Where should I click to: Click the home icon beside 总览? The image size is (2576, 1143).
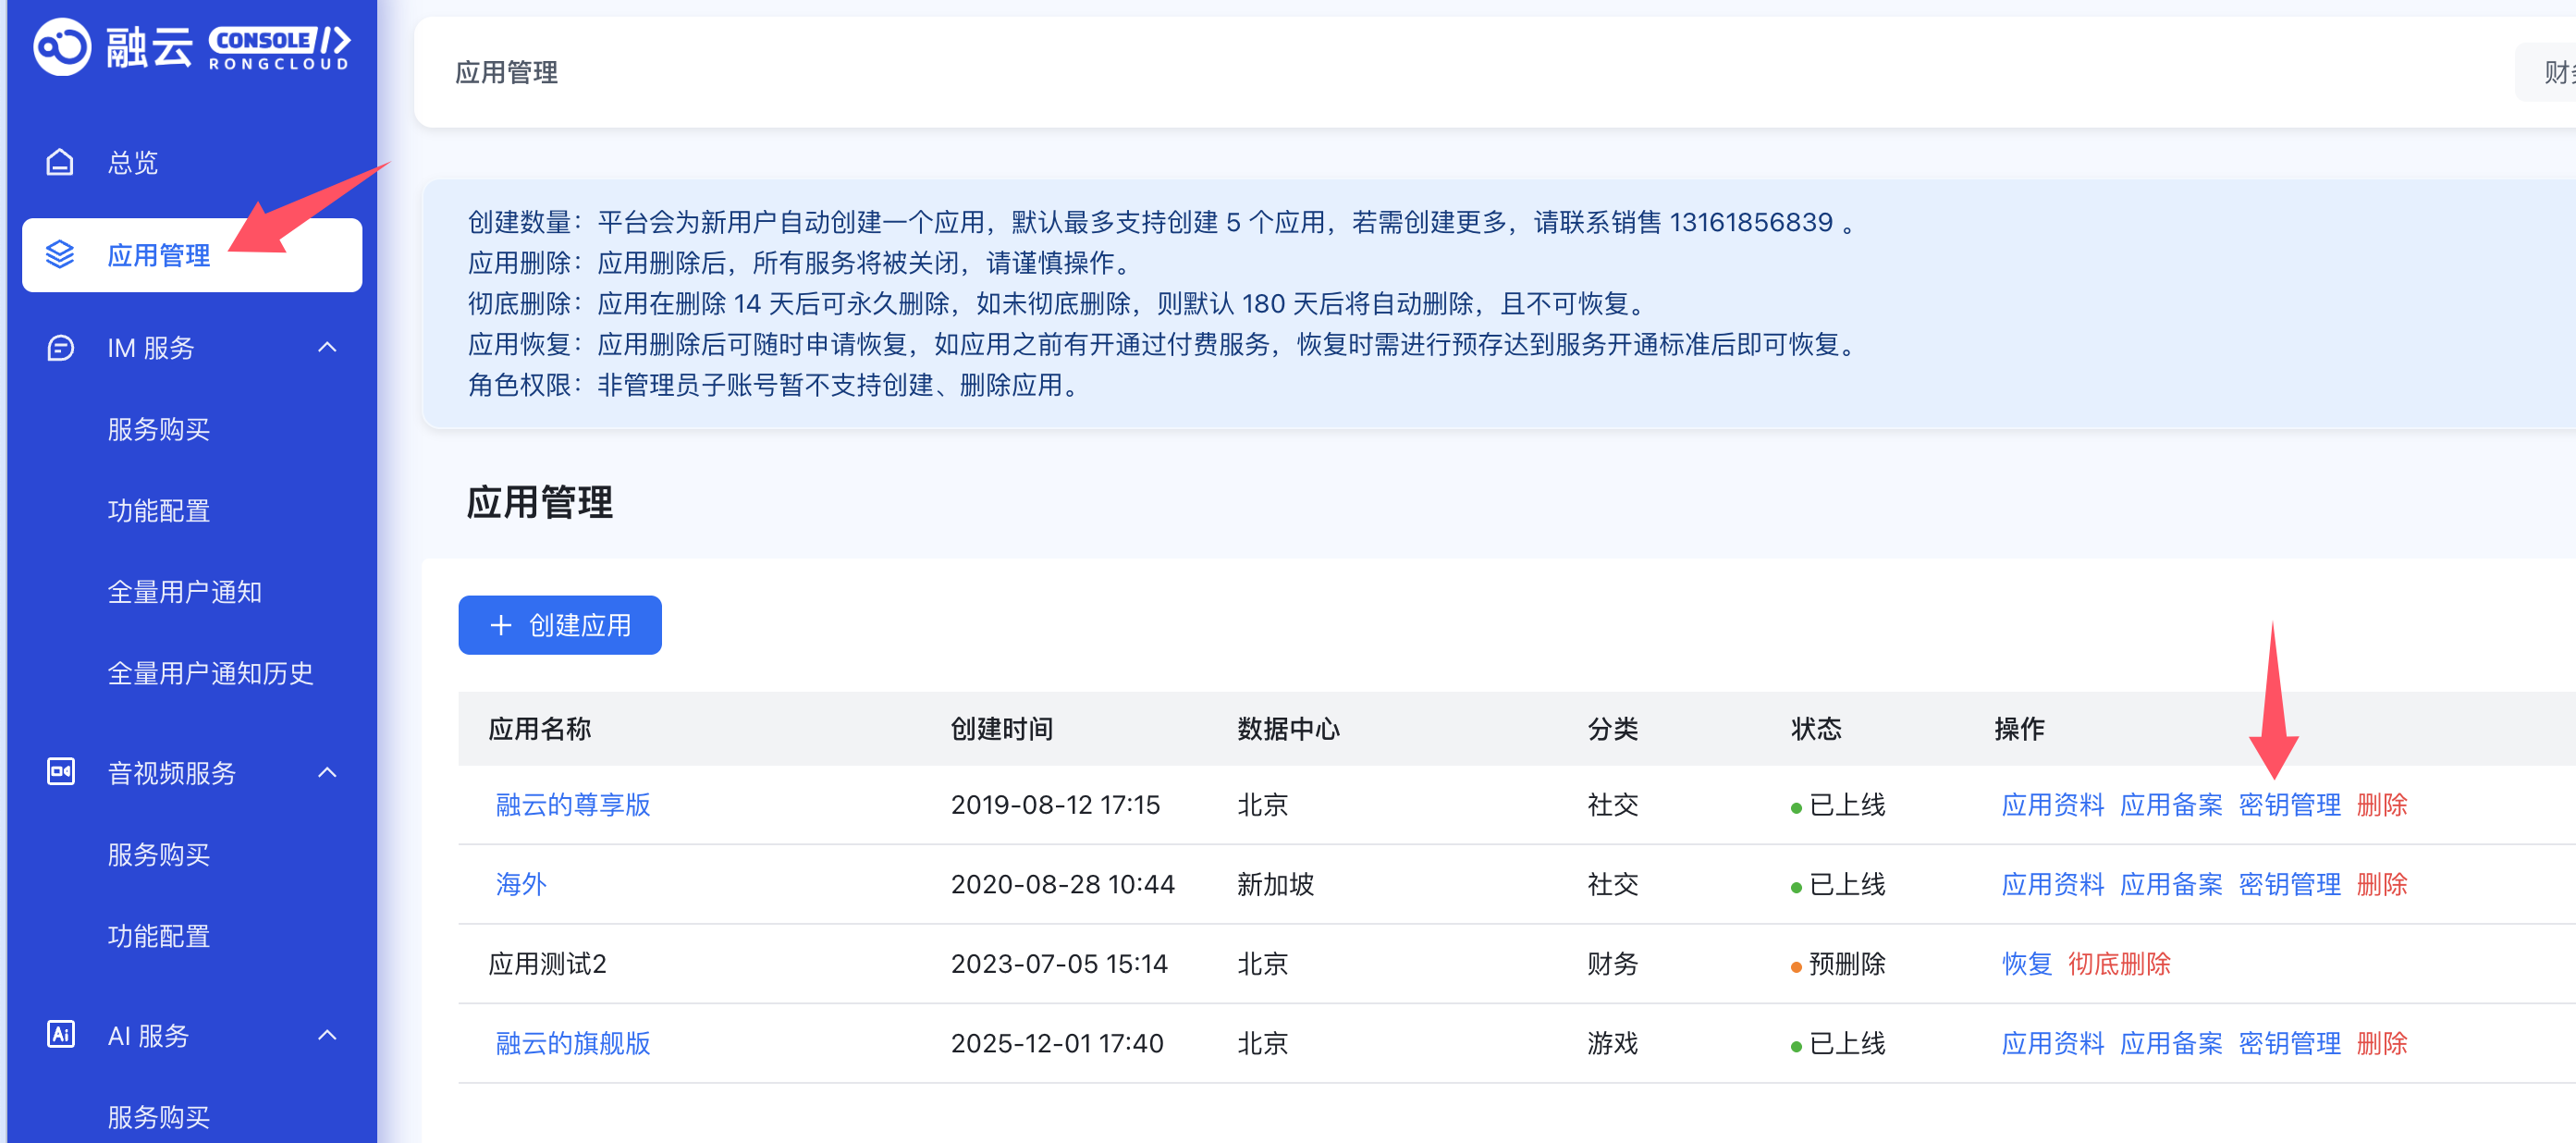pos(60,162)
